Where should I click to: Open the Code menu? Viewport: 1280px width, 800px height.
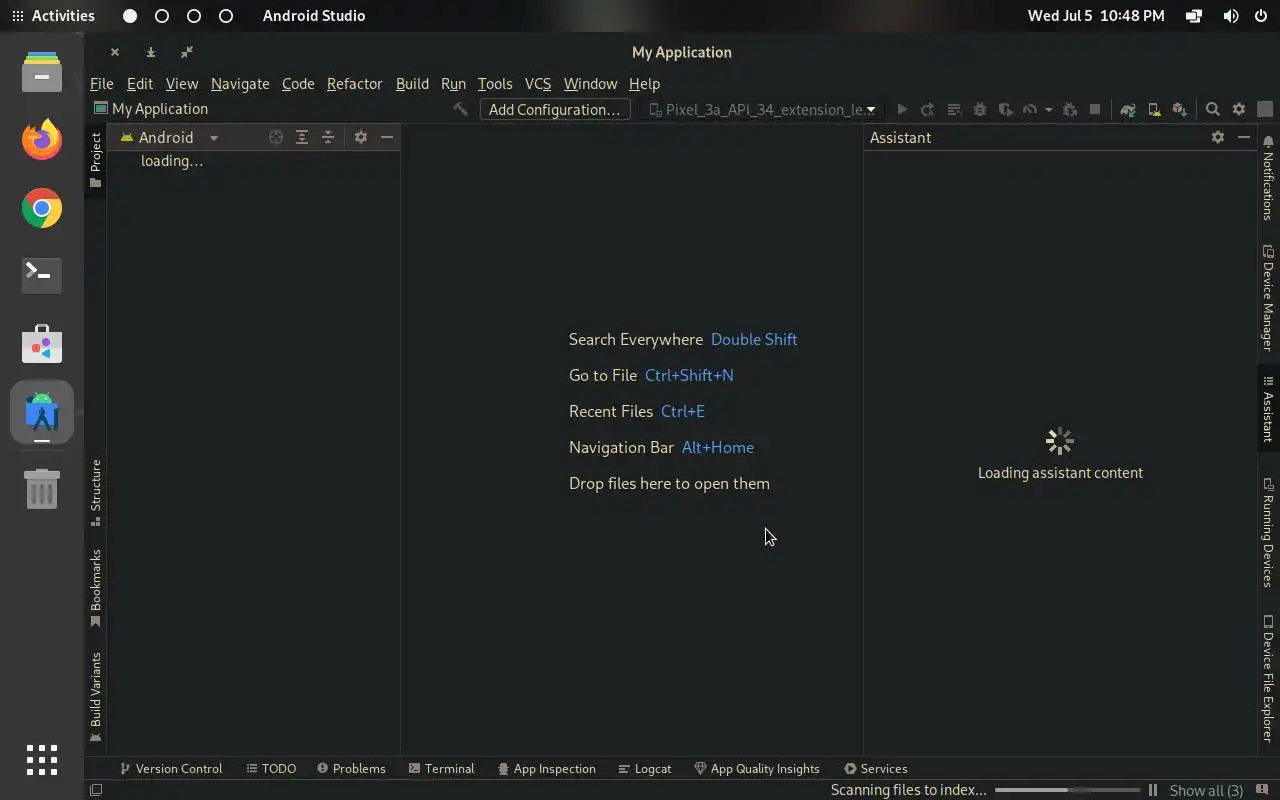298,83
